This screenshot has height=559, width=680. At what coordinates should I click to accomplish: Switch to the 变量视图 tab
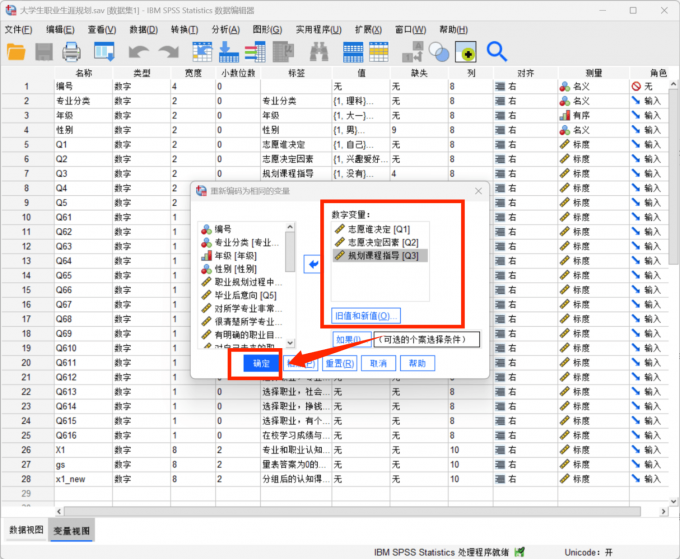(72, 530)
